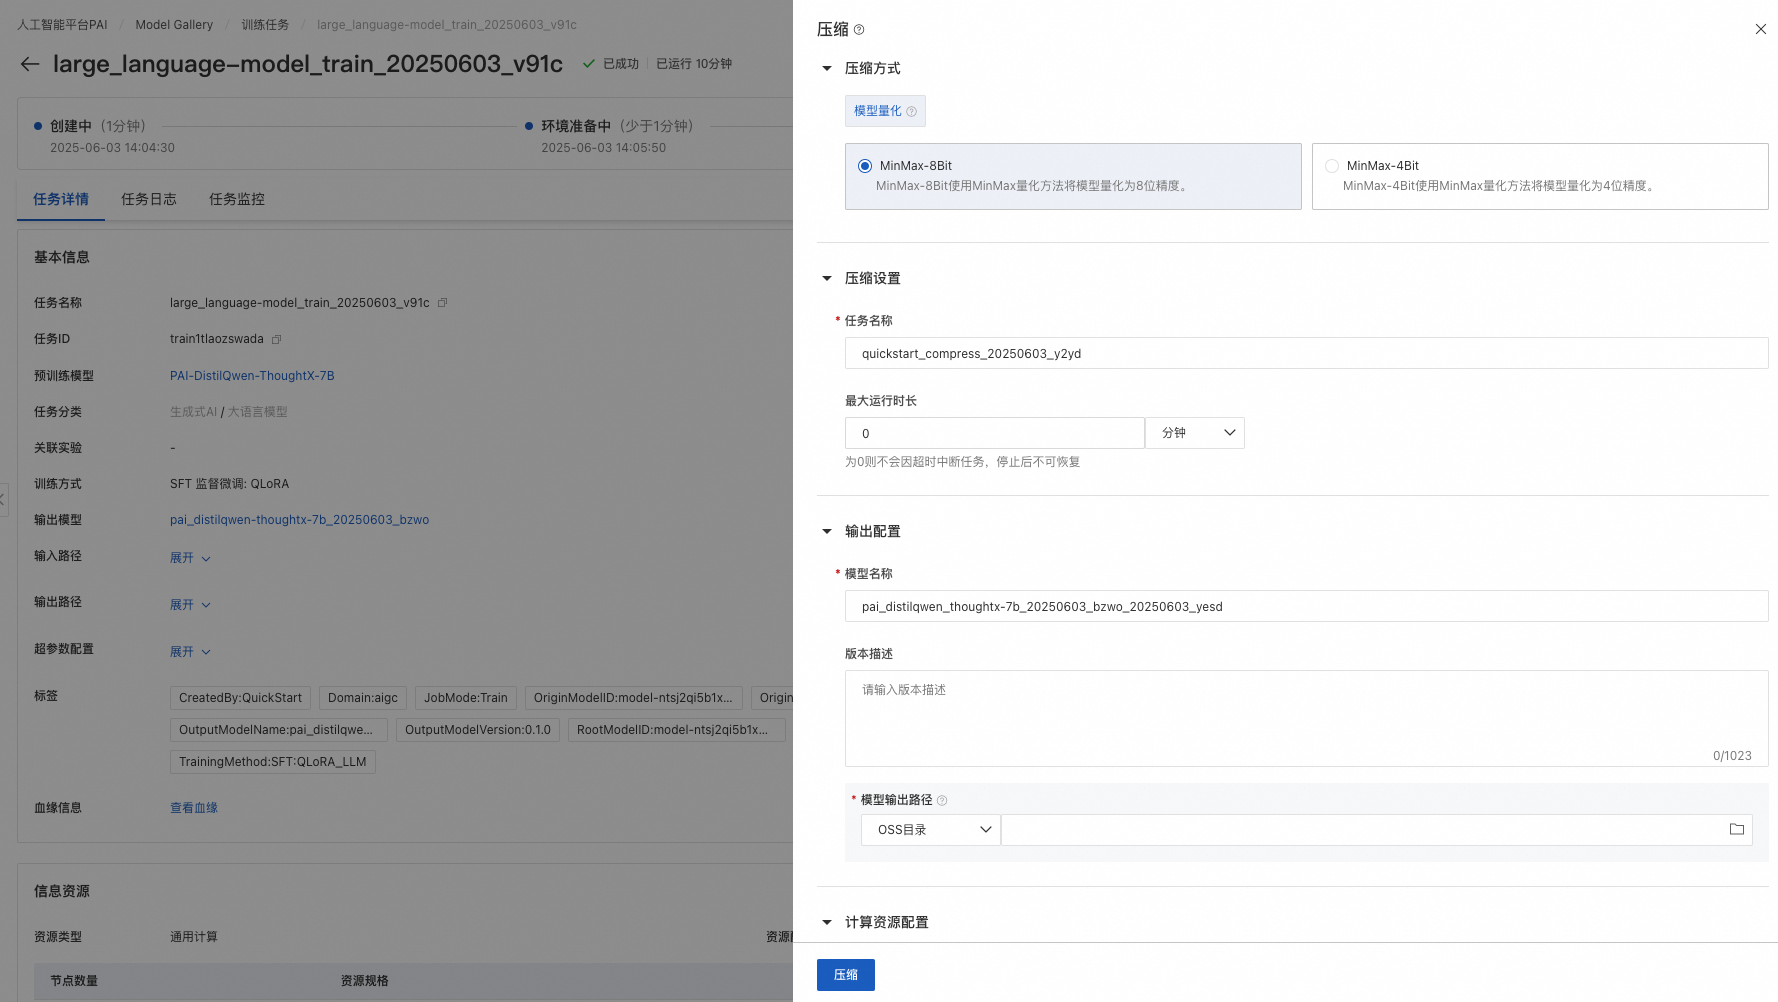The image size is (1778, 1002).
Task: Select the MinMax-4Bit radio option
Action: (1332, 166)
